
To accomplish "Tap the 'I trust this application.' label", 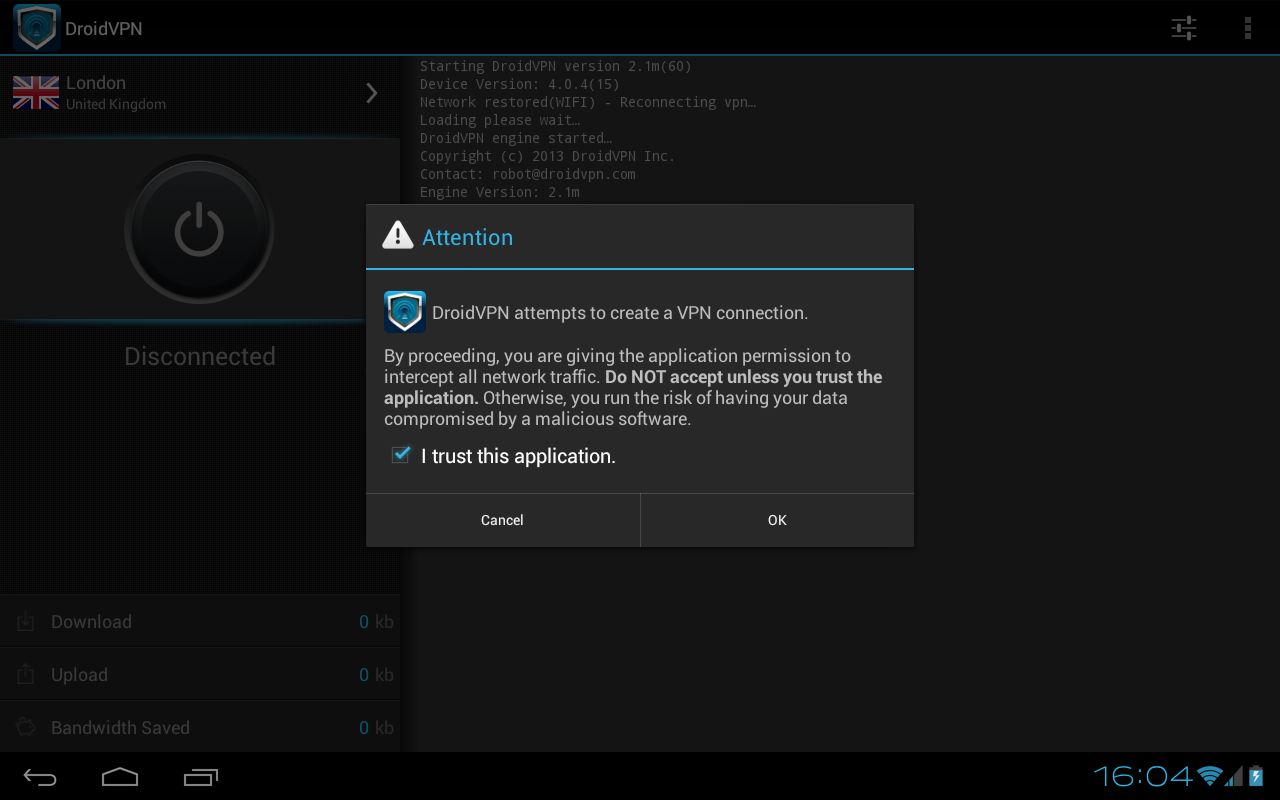I will pyautogui.click(x=518, y=456).
